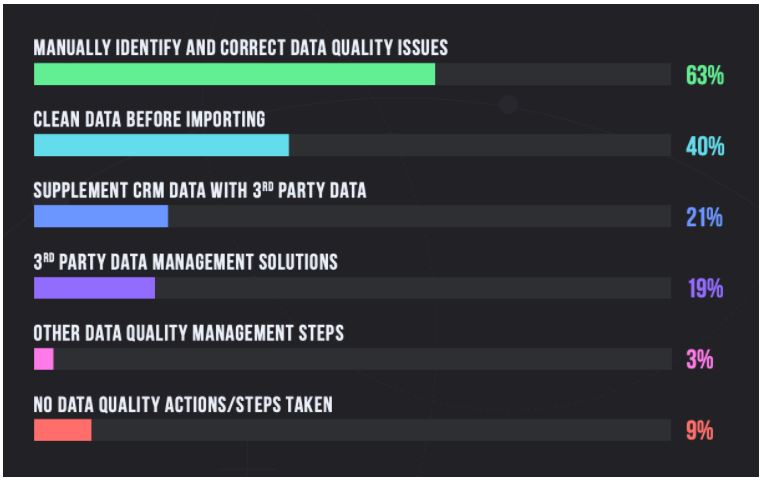
Task: Click the purple 19% bar
Action: (94, 288)
